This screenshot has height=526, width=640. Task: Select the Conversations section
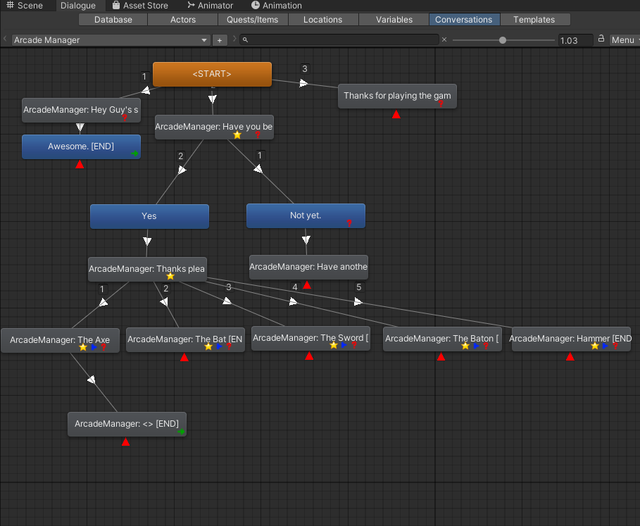coord(464,20)
